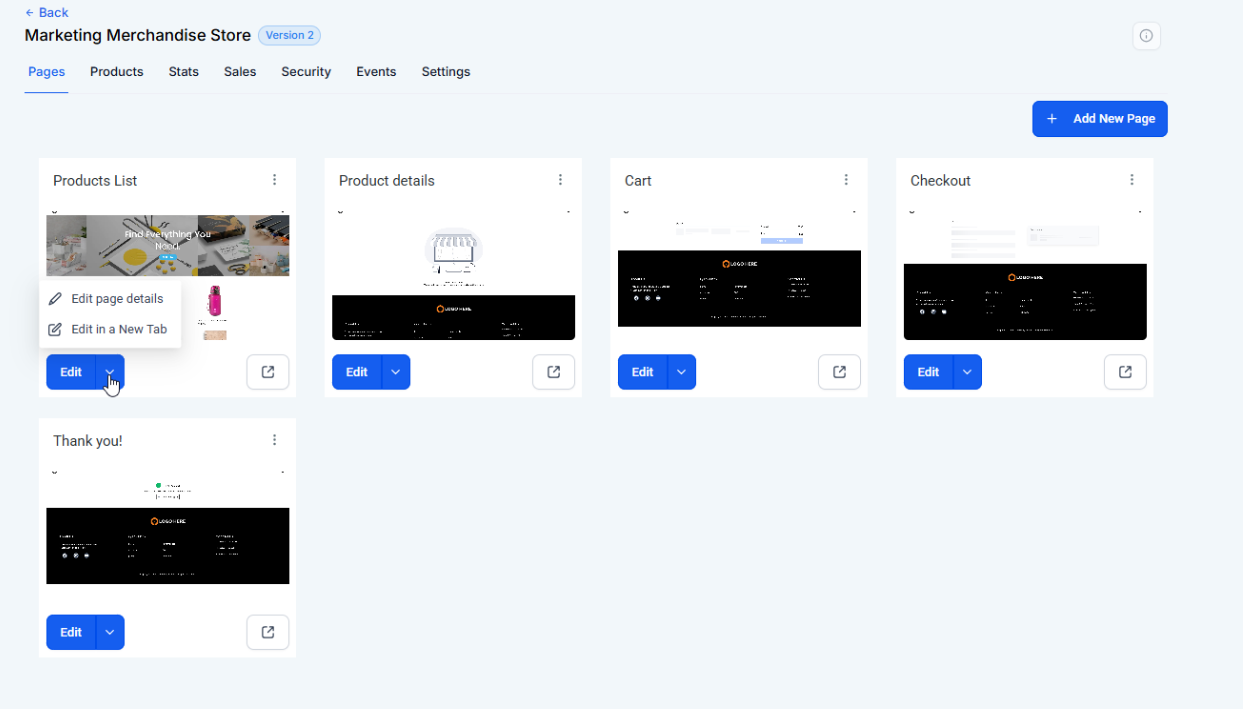The height and width of the screenshot is (709, 1245).
Task: Open the Thank you! page kebab menu
Action: click(x=274, y=440)
